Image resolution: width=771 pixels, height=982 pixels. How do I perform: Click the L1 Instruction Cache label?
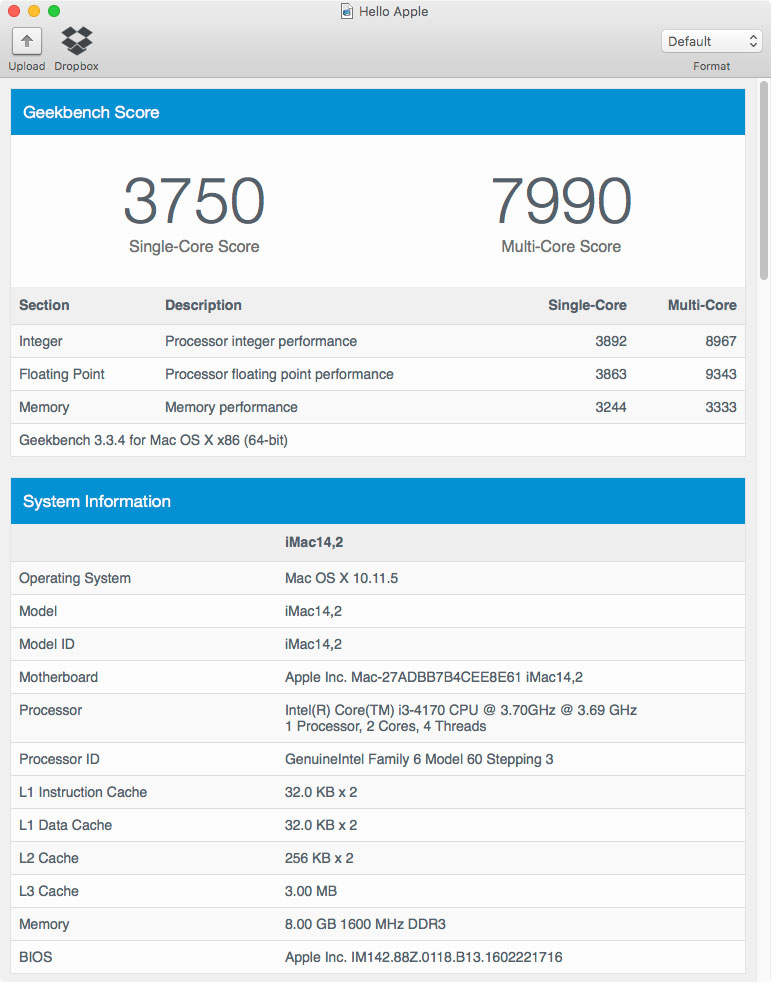[83, 792]
